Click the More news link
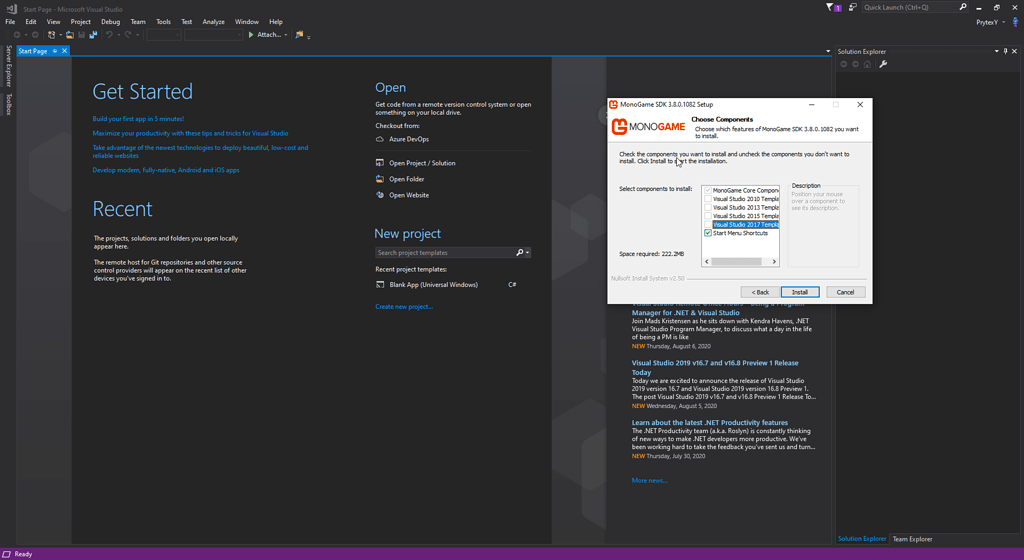 coord(649,480)
